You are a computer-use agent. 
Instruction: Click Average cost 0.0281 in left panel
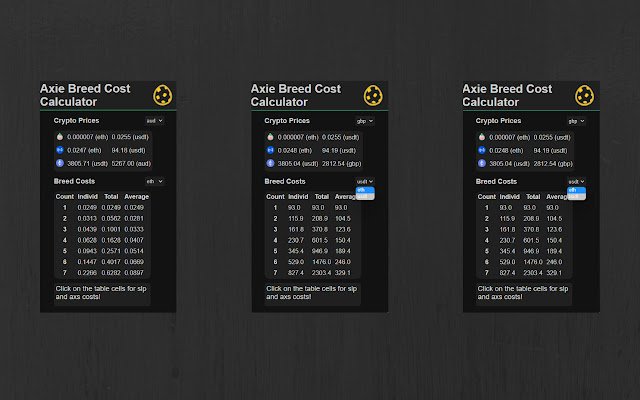[x=134, y=218]
